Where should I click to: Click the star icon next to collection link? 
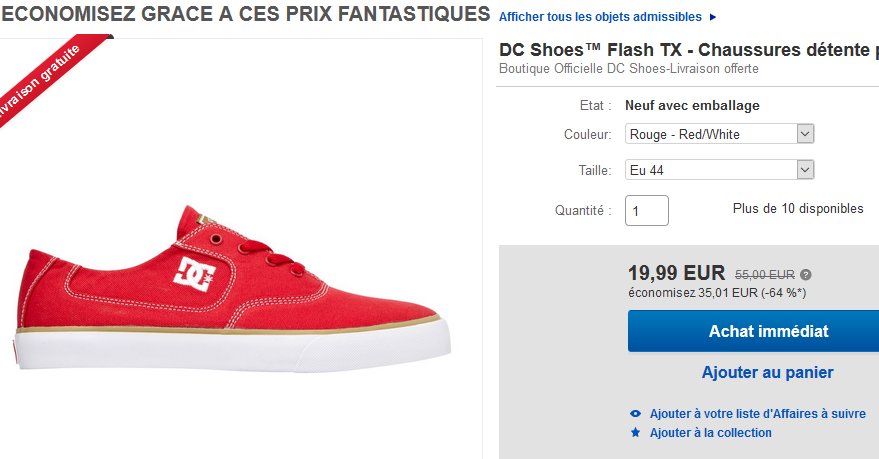tap(635, 433)
